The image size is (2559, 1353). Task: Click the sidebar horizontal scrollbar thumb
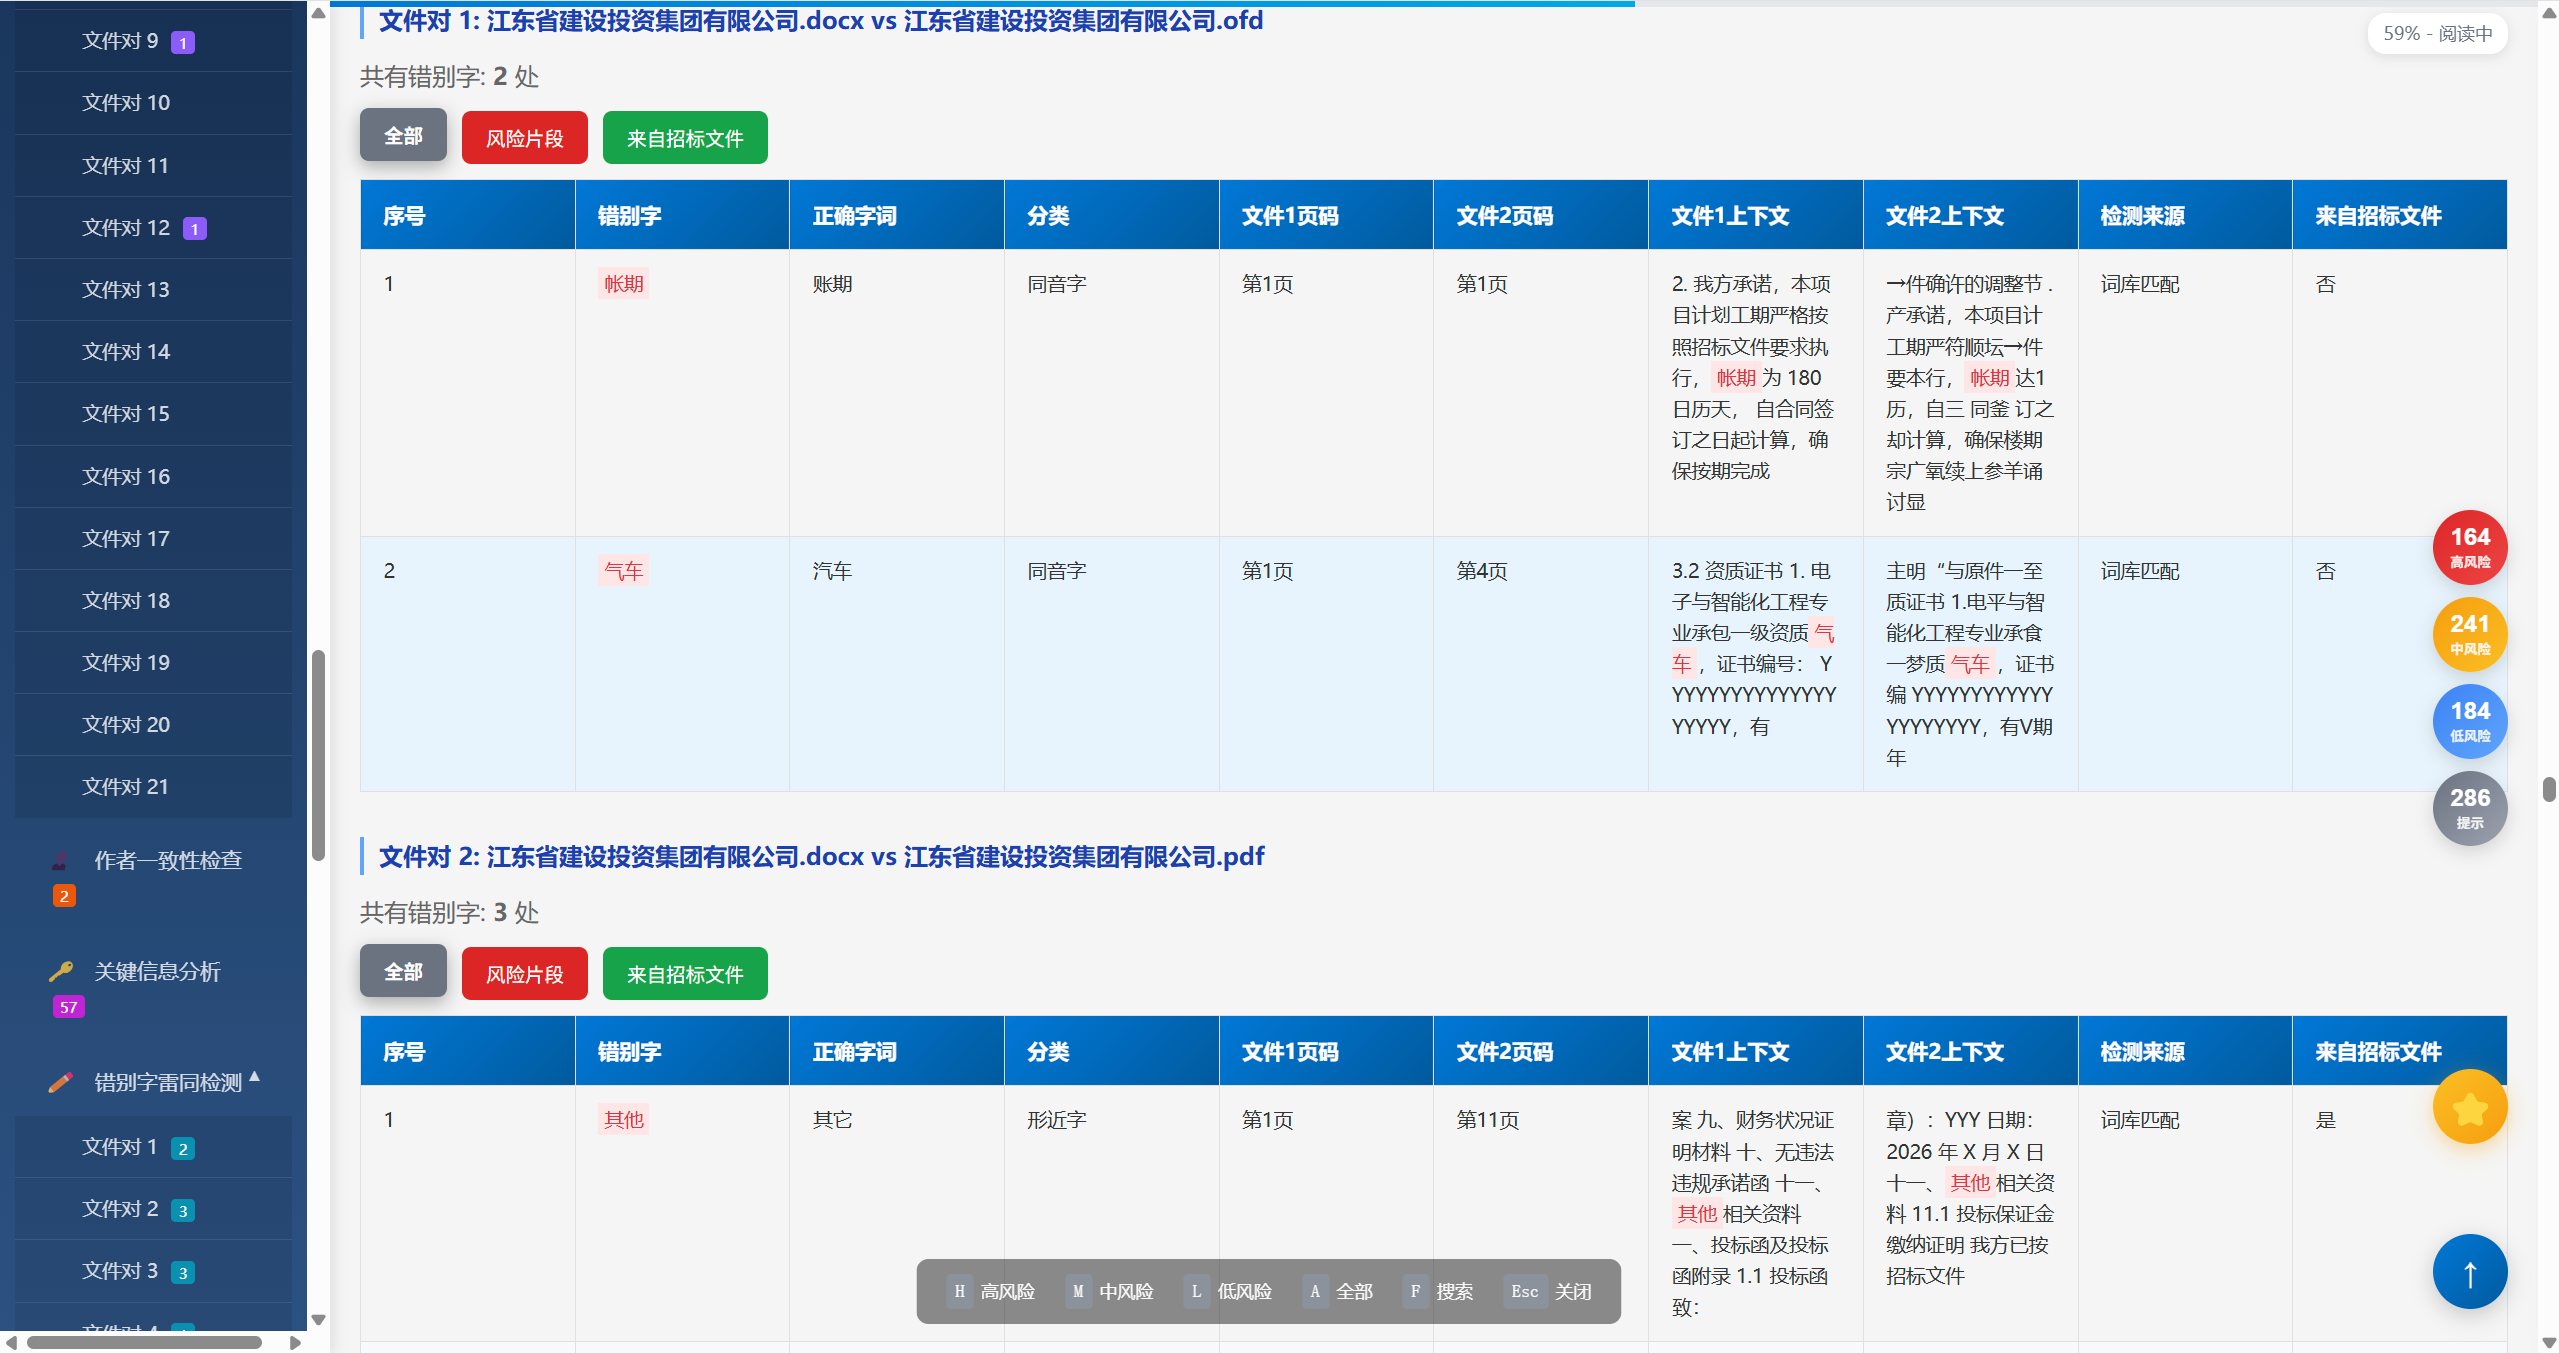[x=145, y=1343]
